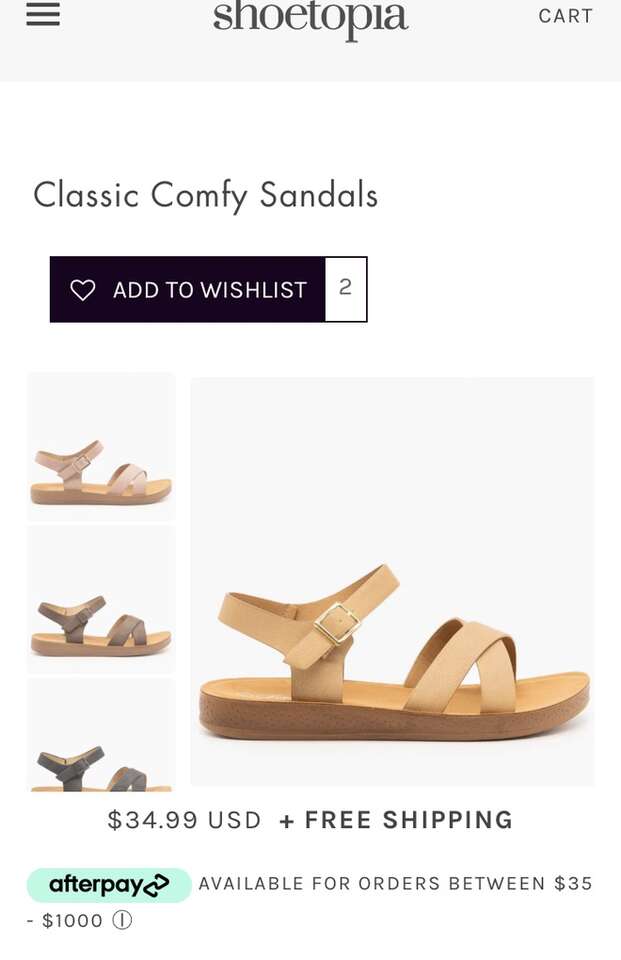Click the heart icon on wishlist button
The width and height of the screenshot is (621, 960).
point(83,290)
